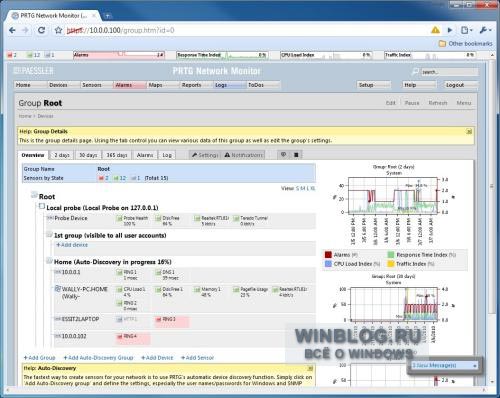Switch to the 2 days tab
This screenshot has width=500, height=398.
tap(62, 155)
